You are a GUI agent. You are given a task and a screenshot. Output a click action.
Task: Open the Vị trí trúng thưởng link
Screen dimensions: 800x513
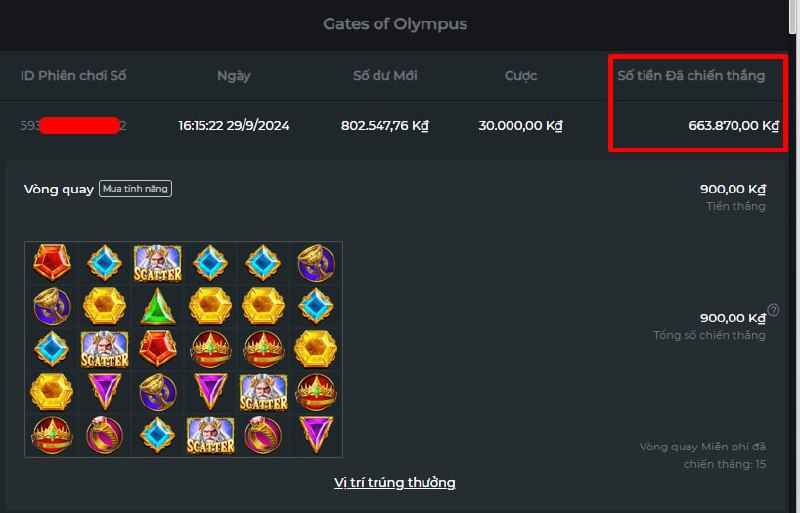point(395,482)
